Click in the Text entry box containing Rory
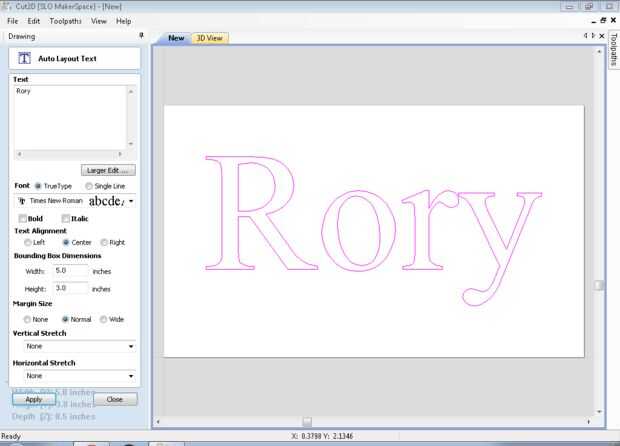The image size is (620, 446). pyautogui.click(x=71, y=117)
